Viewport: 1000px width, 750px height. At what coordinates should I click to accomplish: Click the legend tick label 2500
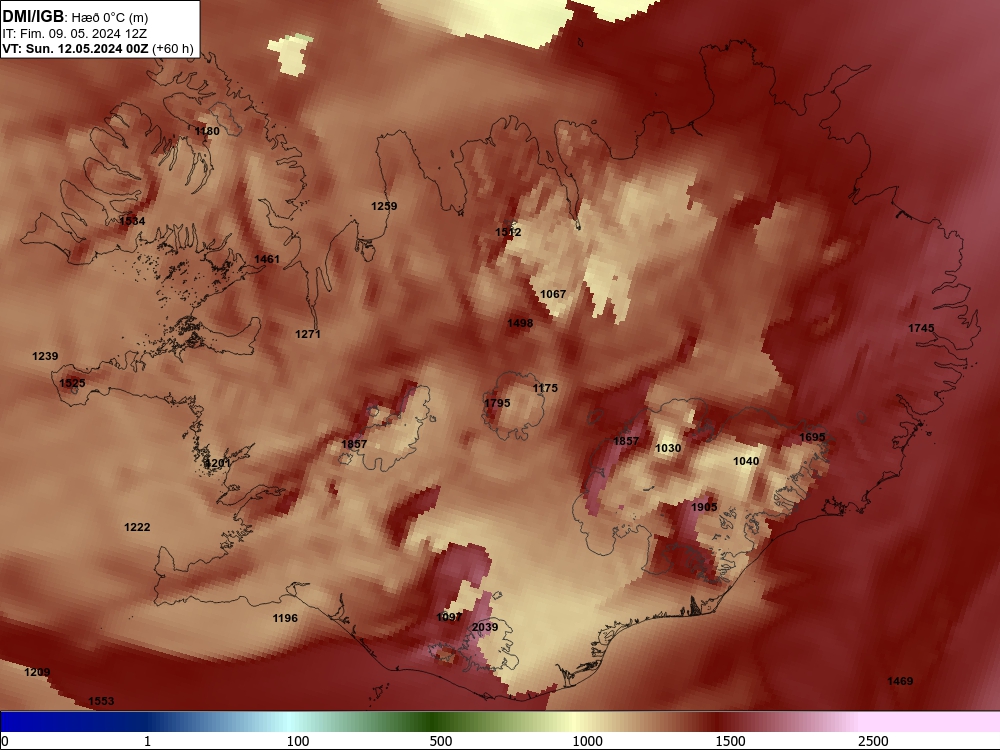click(873, 741)
